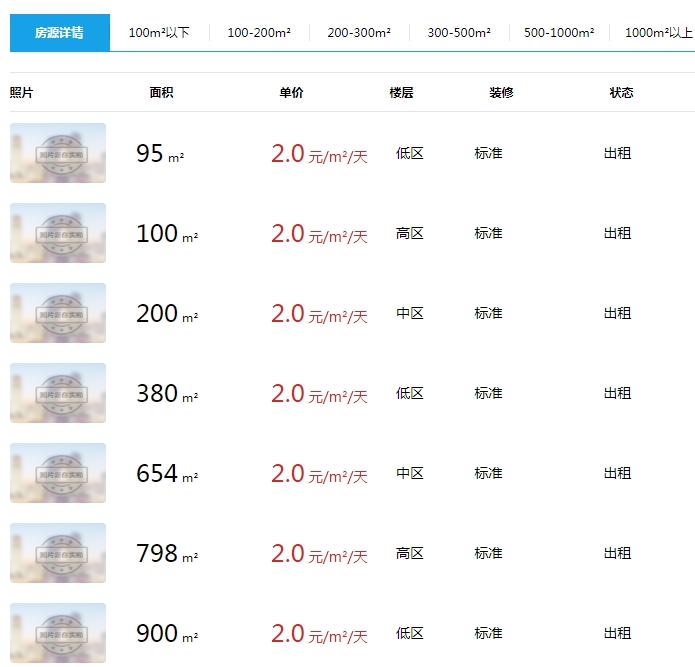Click 标准 decoration in the 798 m² row
The width and height of the screenshot is (695, 667).
[x=488, y=553]
